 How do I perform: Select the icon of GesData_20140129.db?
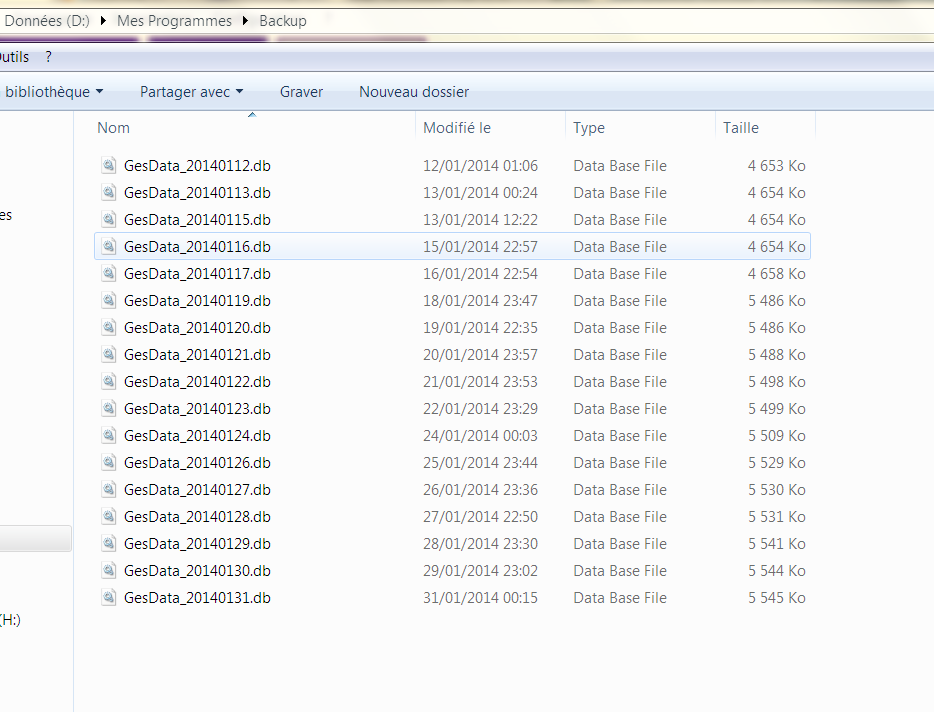pyautogui.click(x=109, y=544)
